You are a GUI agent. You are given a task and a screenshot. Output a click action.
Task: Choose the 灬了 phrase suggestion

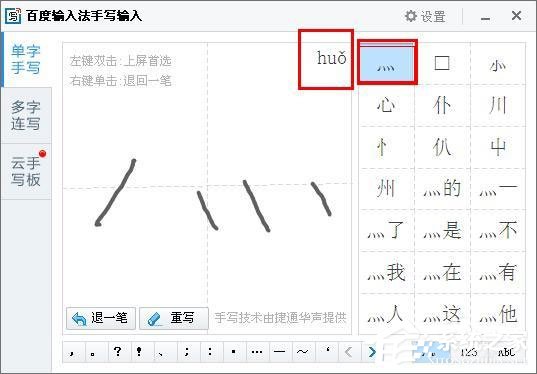[x=387, y=230]
